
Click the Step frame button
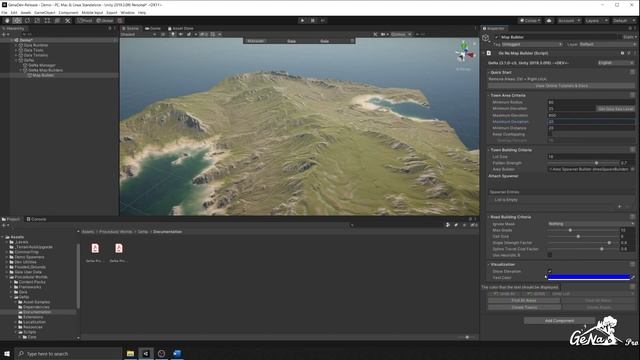tap(322, 20)
